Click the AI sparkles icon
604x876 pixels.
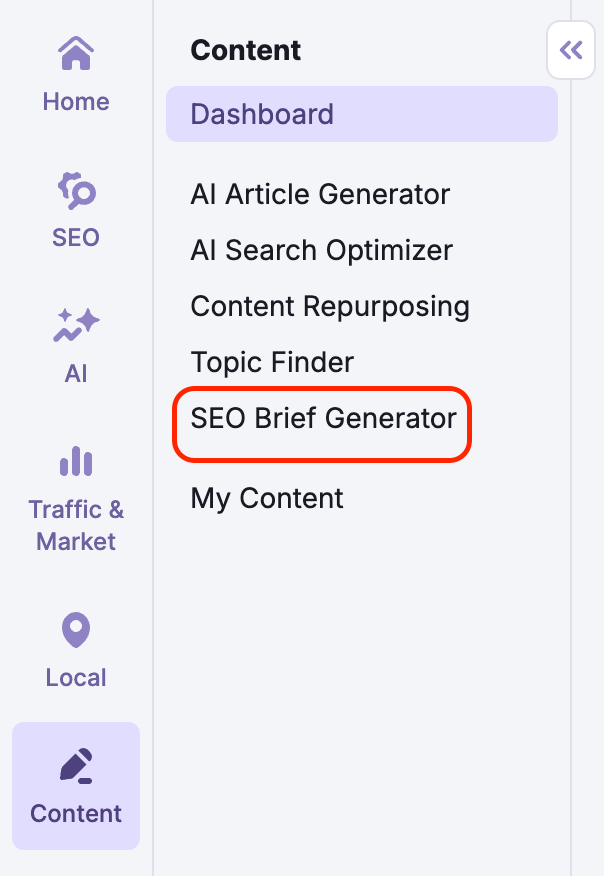tap(75, 325)
